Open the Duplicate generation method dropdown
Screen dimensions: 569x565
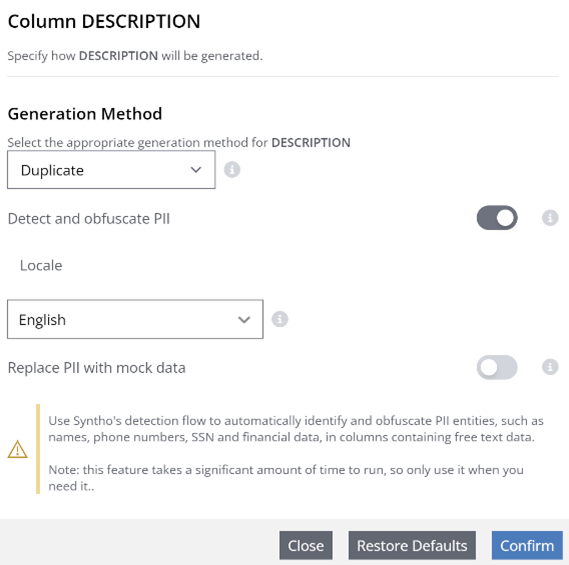pos(111,170)
